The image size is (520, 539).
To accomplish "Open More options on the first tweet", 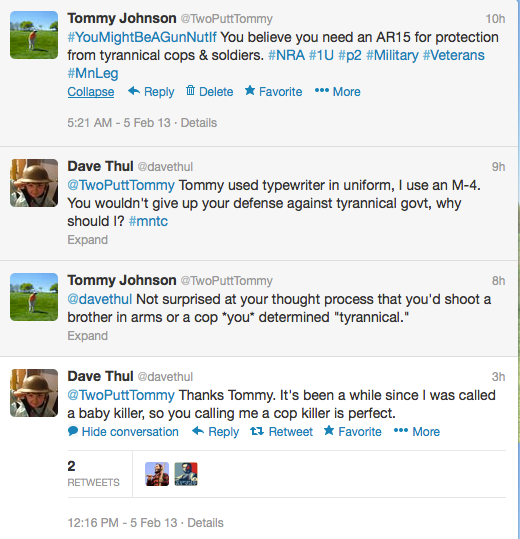I will [338, 92].
